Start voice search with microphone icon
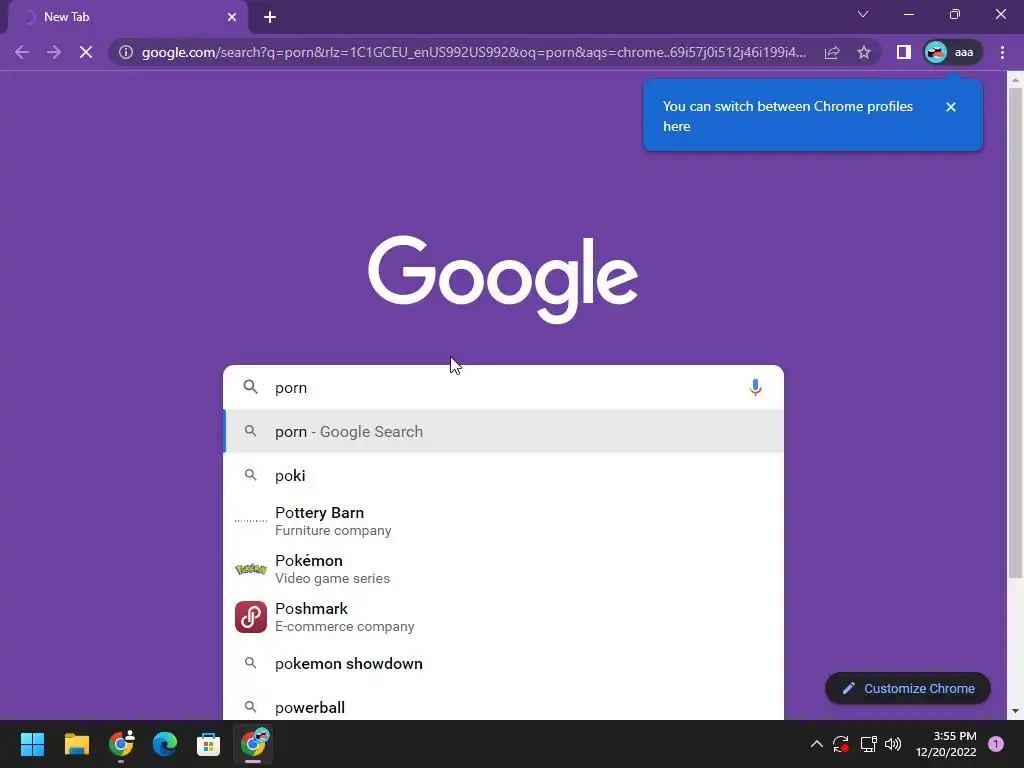The width and height of the screenshot is (1024, 768). pos(755,387)
